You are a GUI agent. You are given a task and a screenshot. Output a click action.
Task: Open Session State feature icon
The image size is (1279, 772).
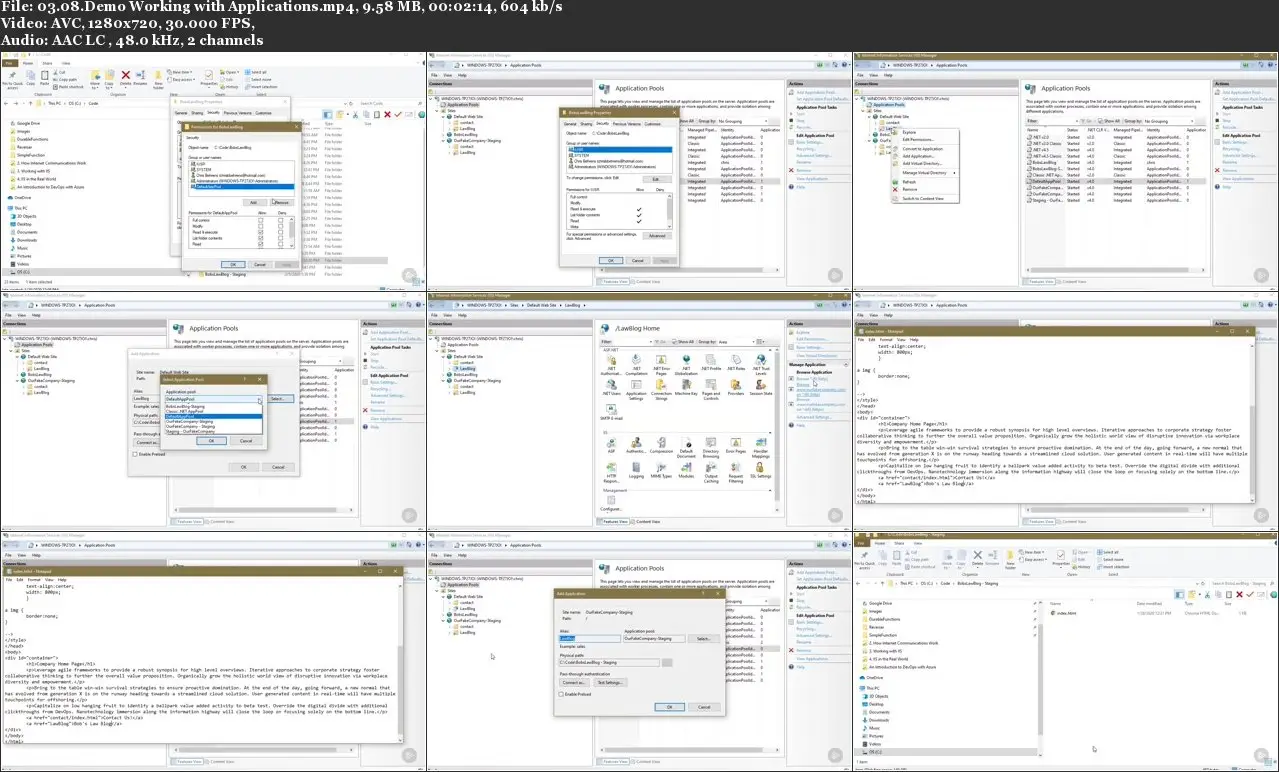tap(761, 388)
